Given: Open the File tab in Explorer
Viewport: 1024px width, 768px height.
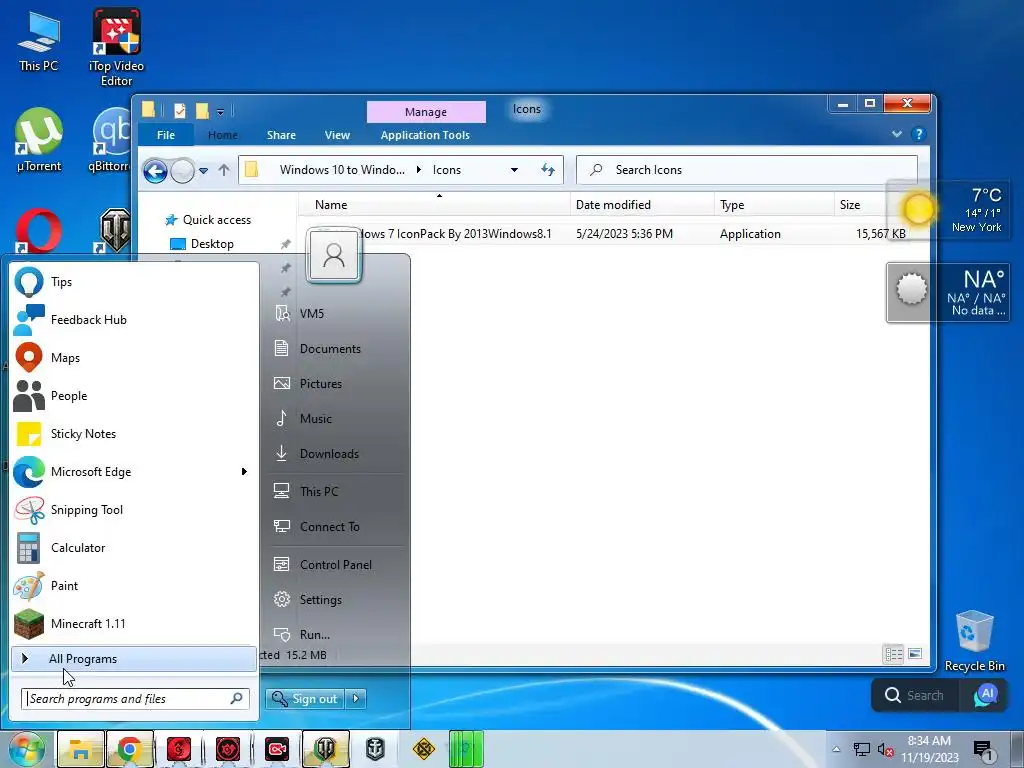Looking at the screenshot, I should coord(166,135).
